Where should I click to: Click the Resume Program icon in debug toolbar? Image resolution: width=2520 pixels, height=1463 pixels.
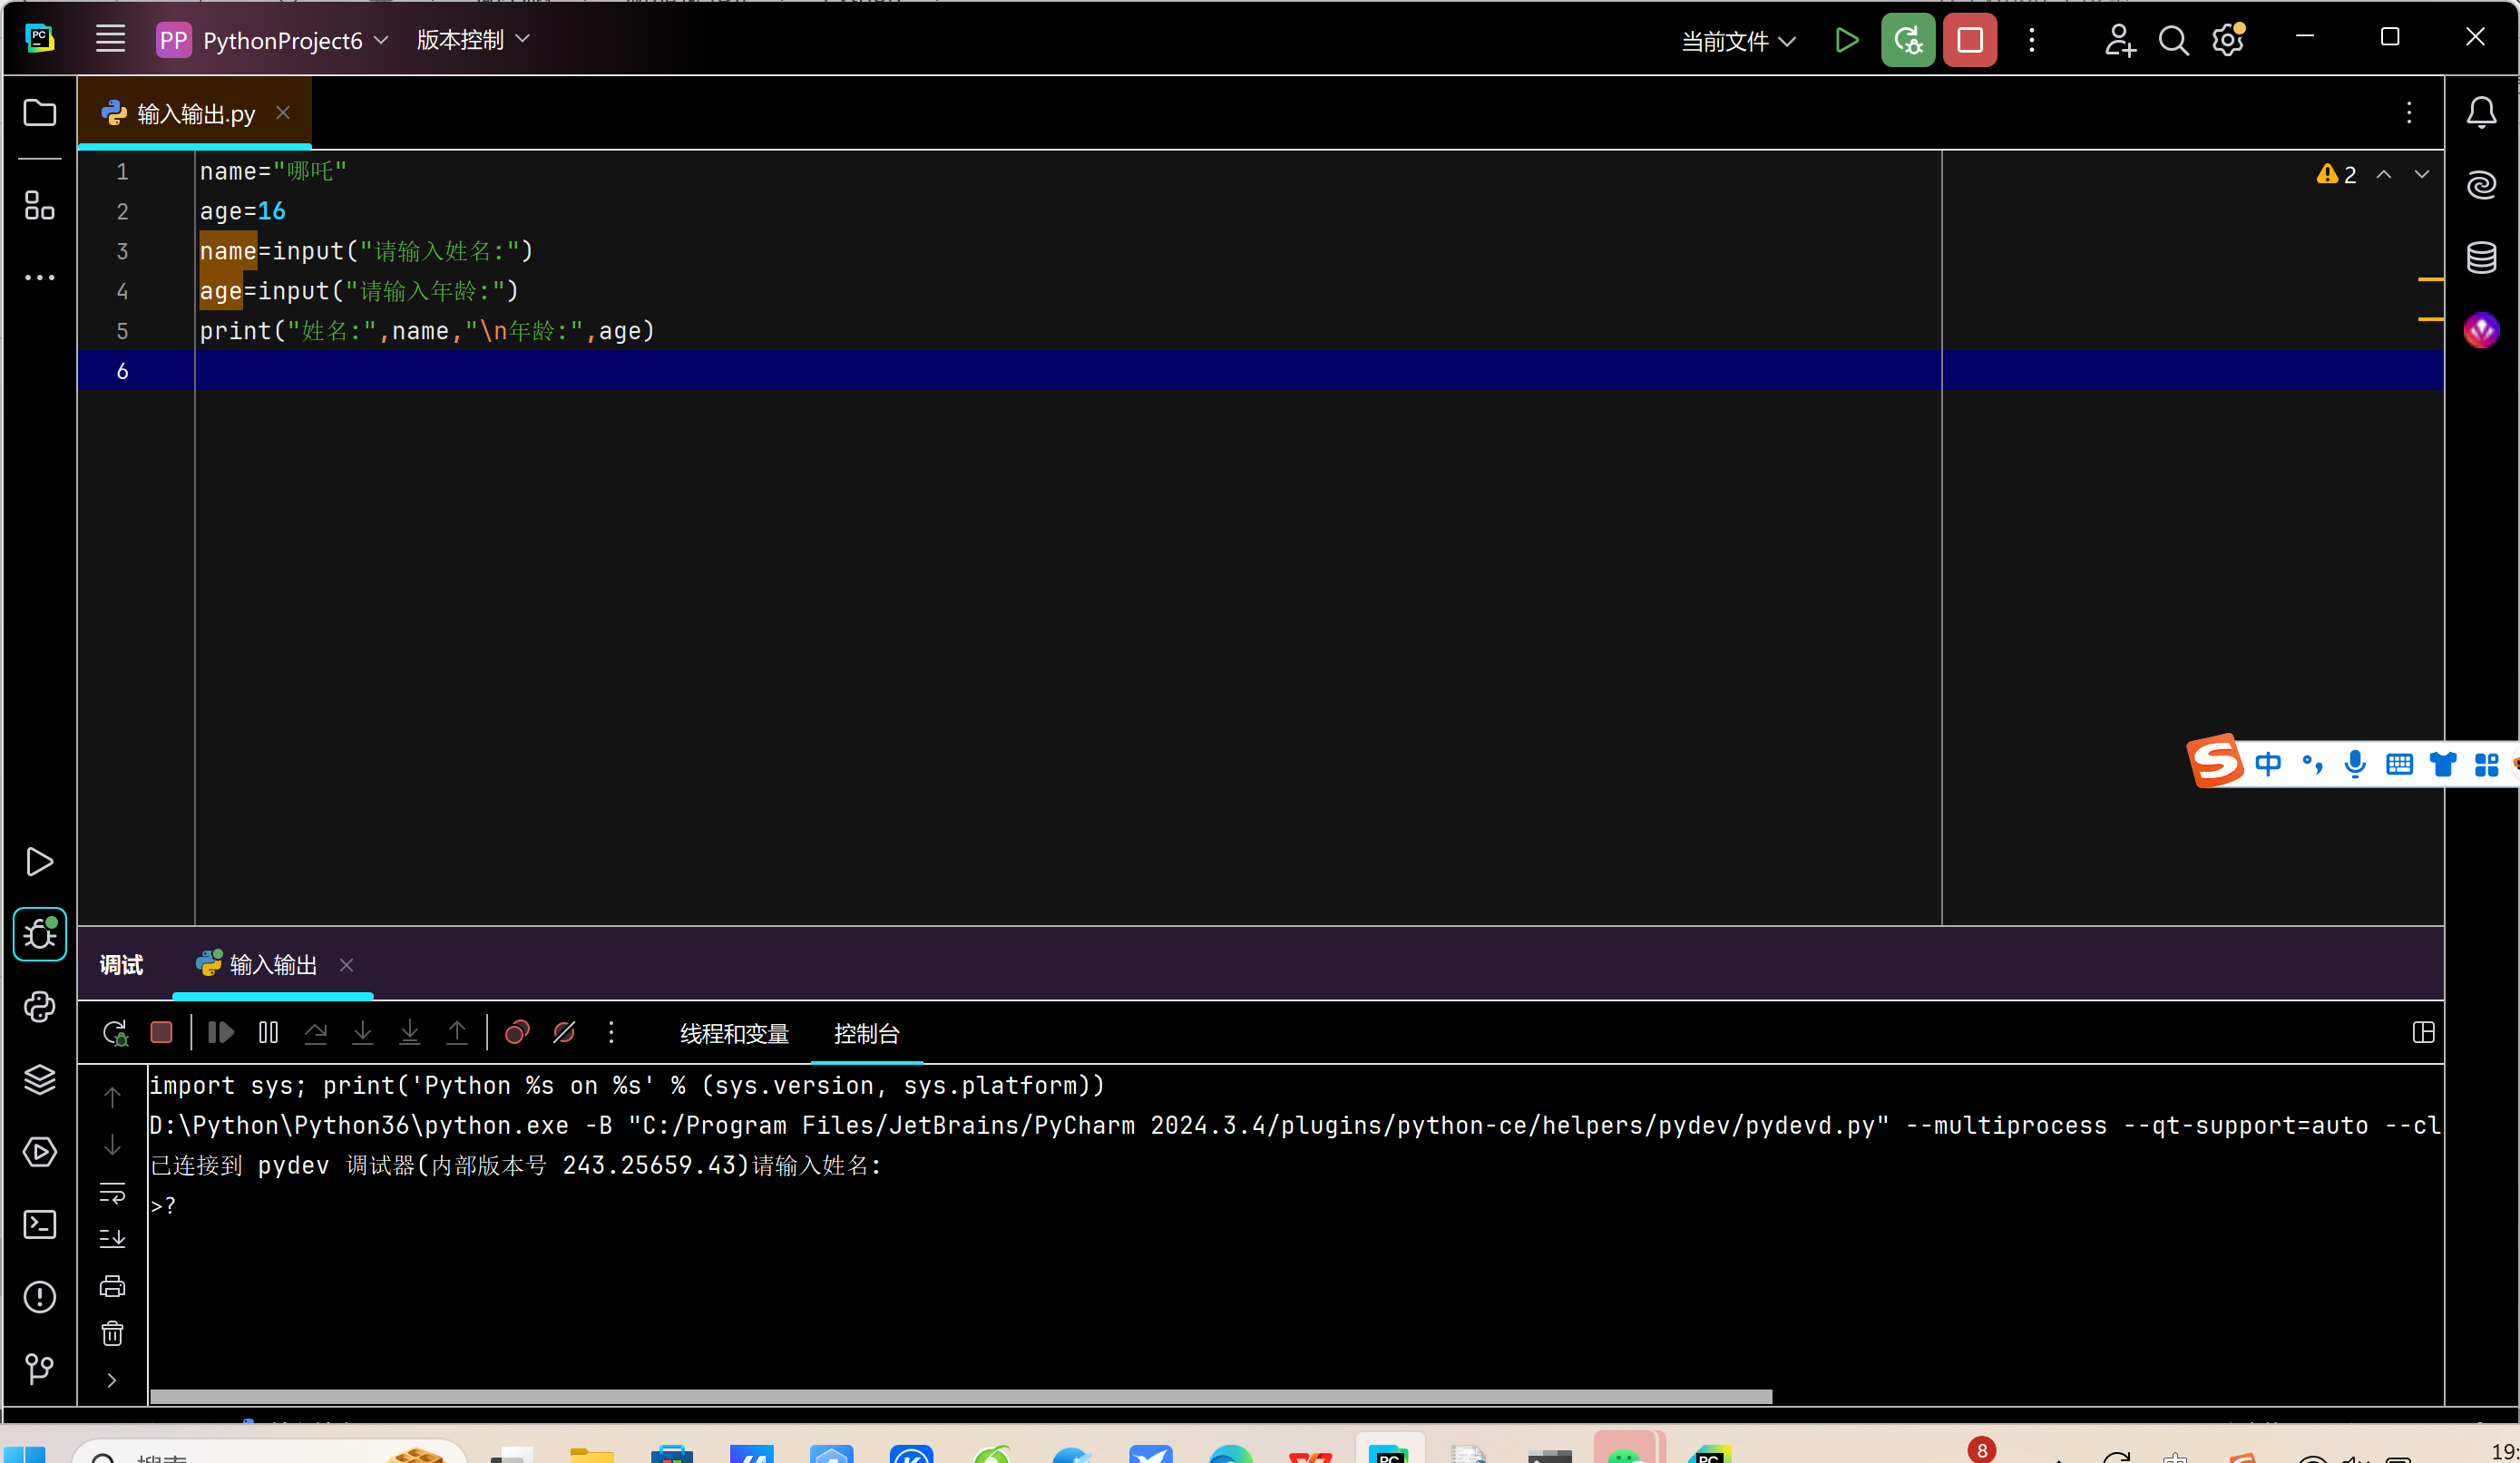(220, 1032)
